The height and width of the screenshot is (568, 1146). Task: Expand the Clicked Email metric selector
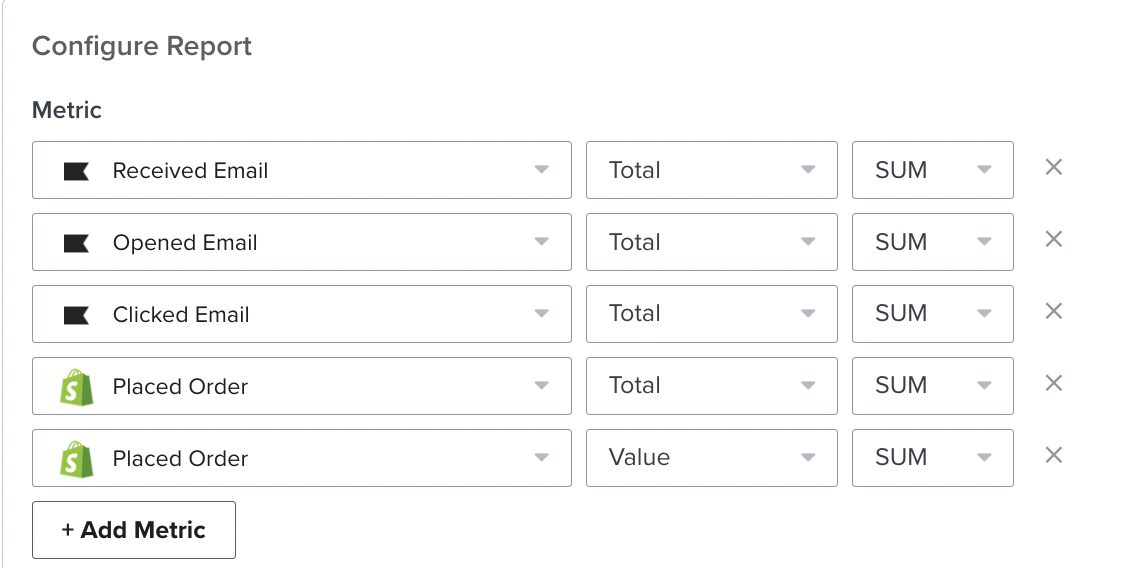(301, 314)
